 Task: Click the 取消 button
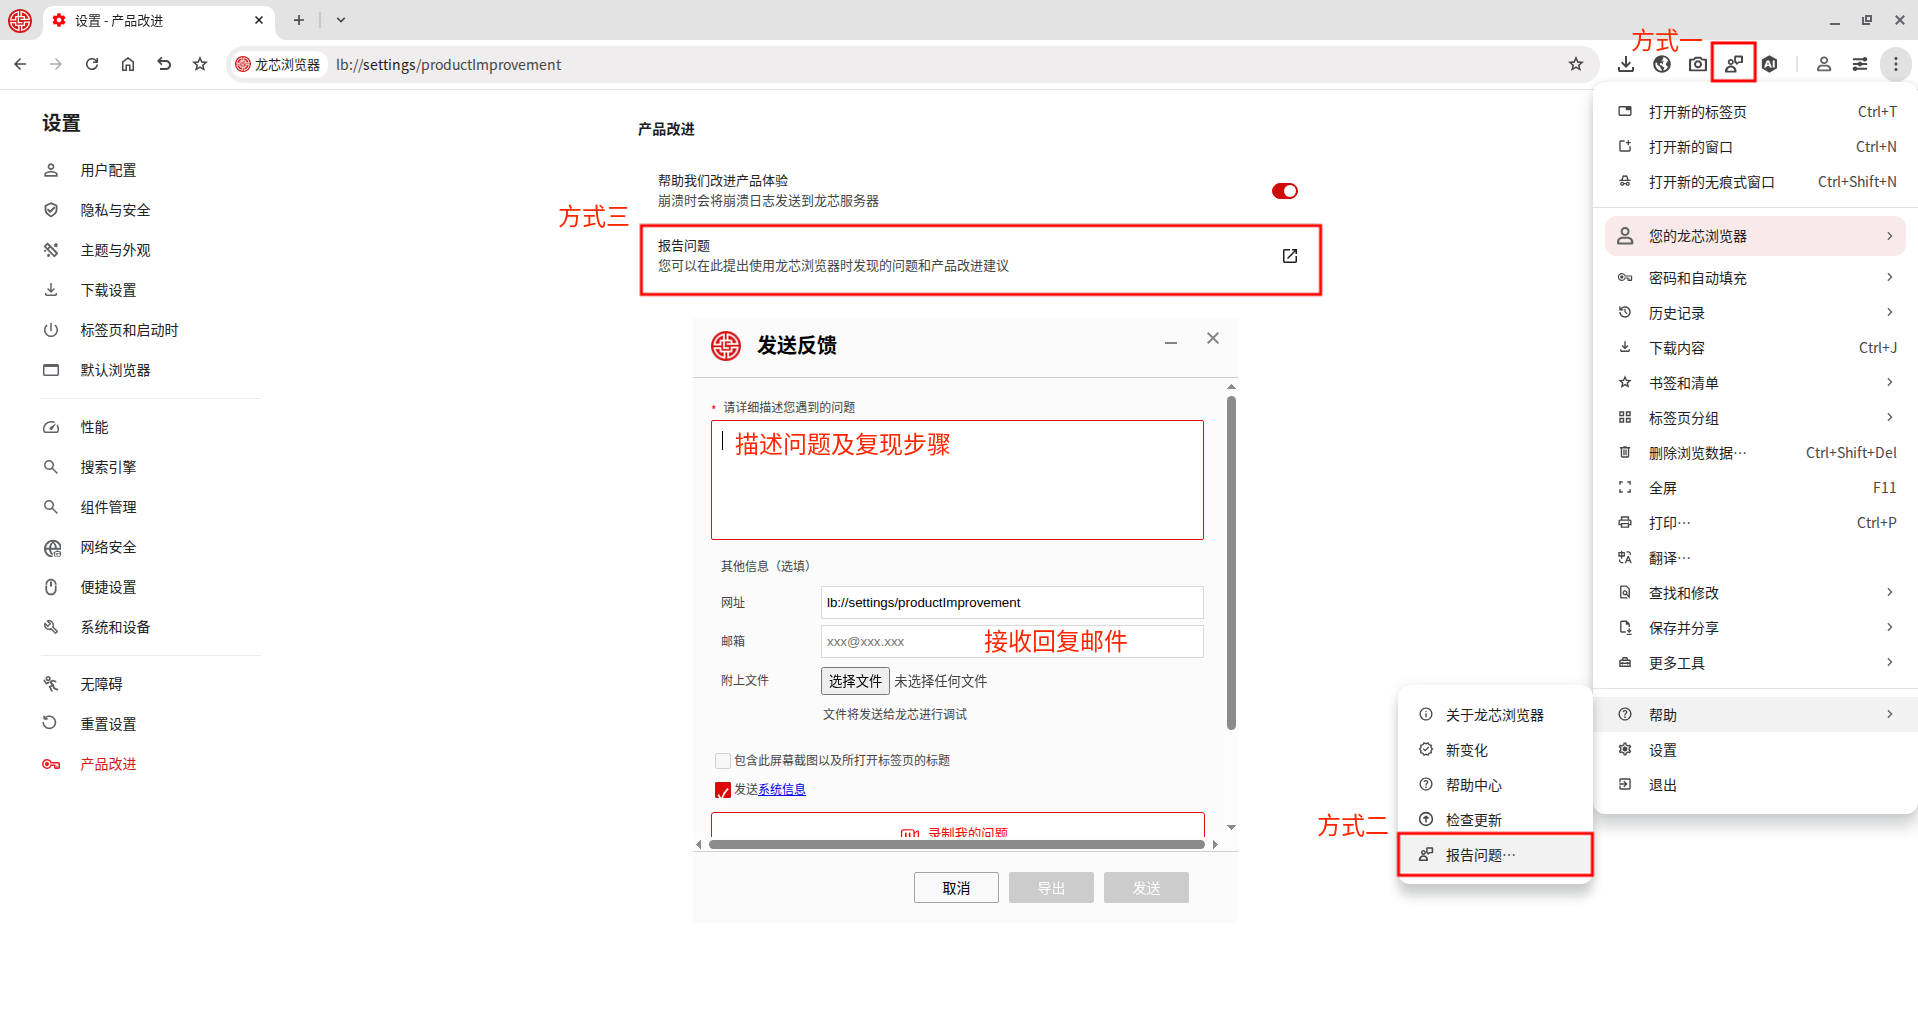tap(955, 888)
